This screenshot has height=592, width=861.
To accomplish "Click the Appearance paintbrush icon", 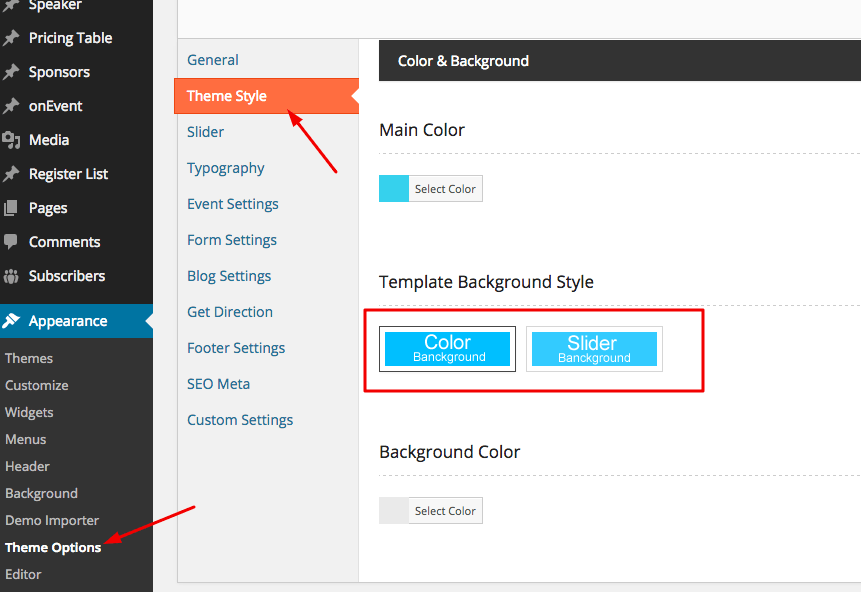I will coord(11,321).
